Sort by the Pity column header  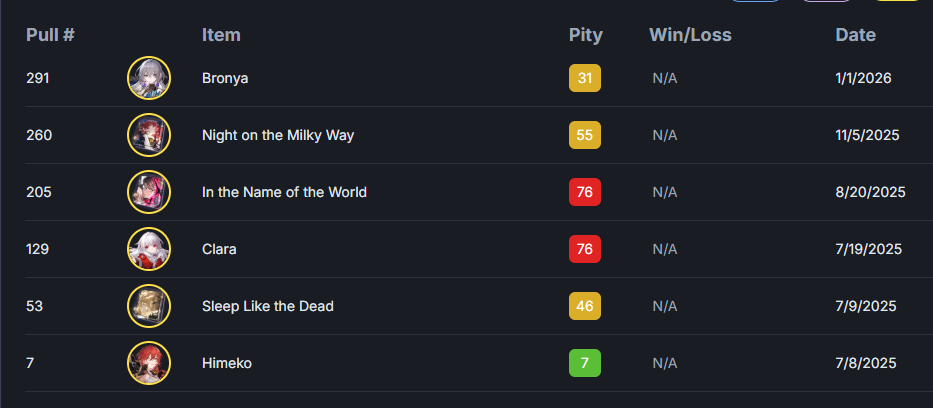(x=586, y=35)
